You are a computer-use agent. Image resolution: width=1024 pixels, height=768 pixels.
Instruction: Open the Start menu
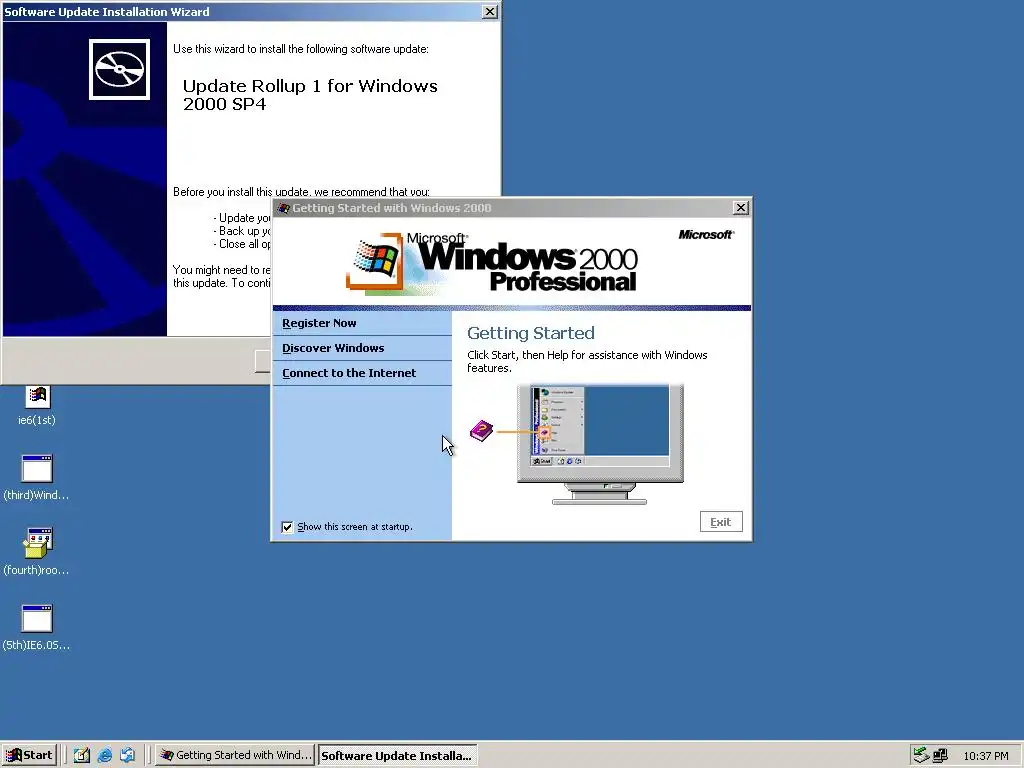(29, 756)
